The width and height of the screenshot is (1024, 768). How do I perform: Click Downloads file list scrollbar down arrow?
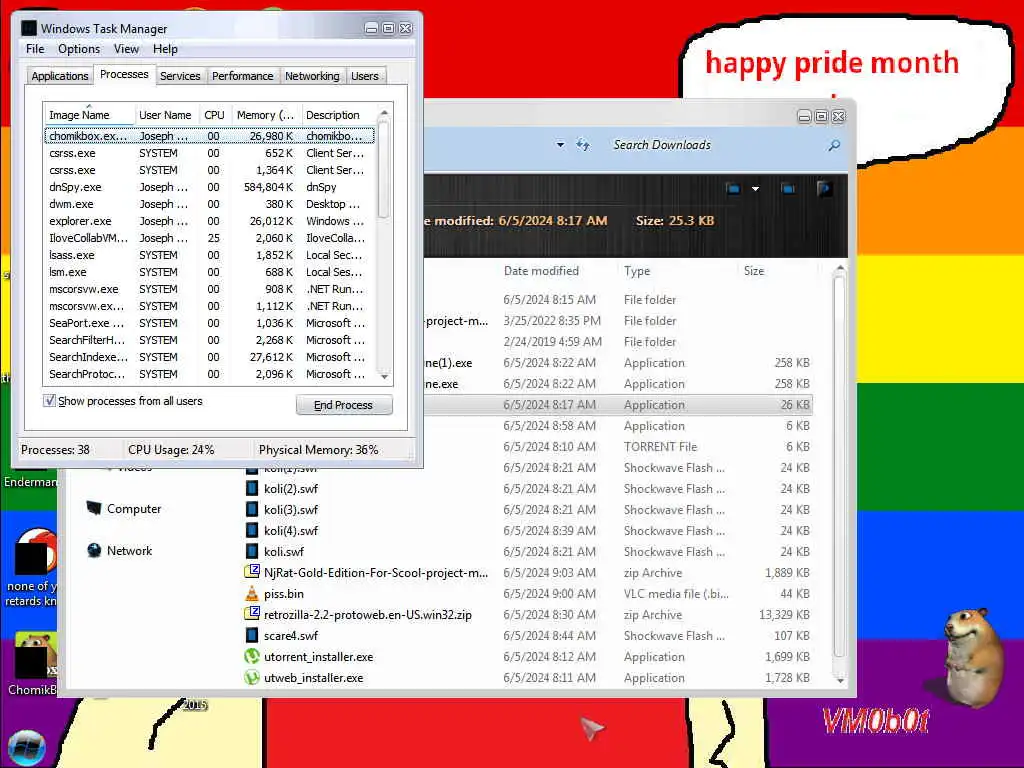pos(840,680)
